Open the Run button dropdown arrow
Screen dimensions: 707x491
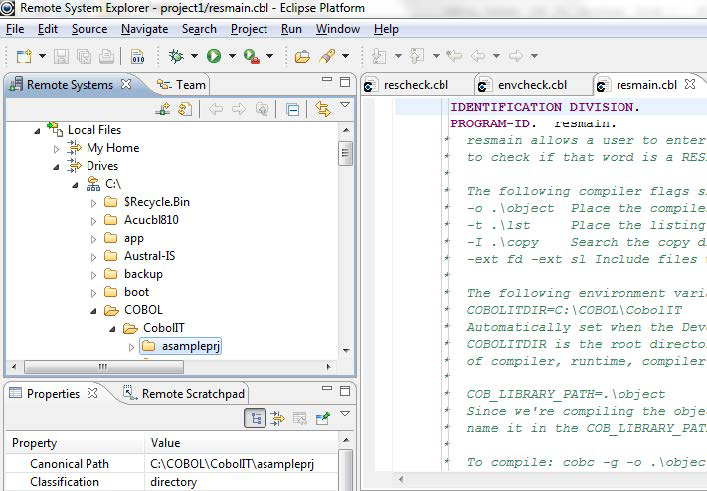coord(230,57)
